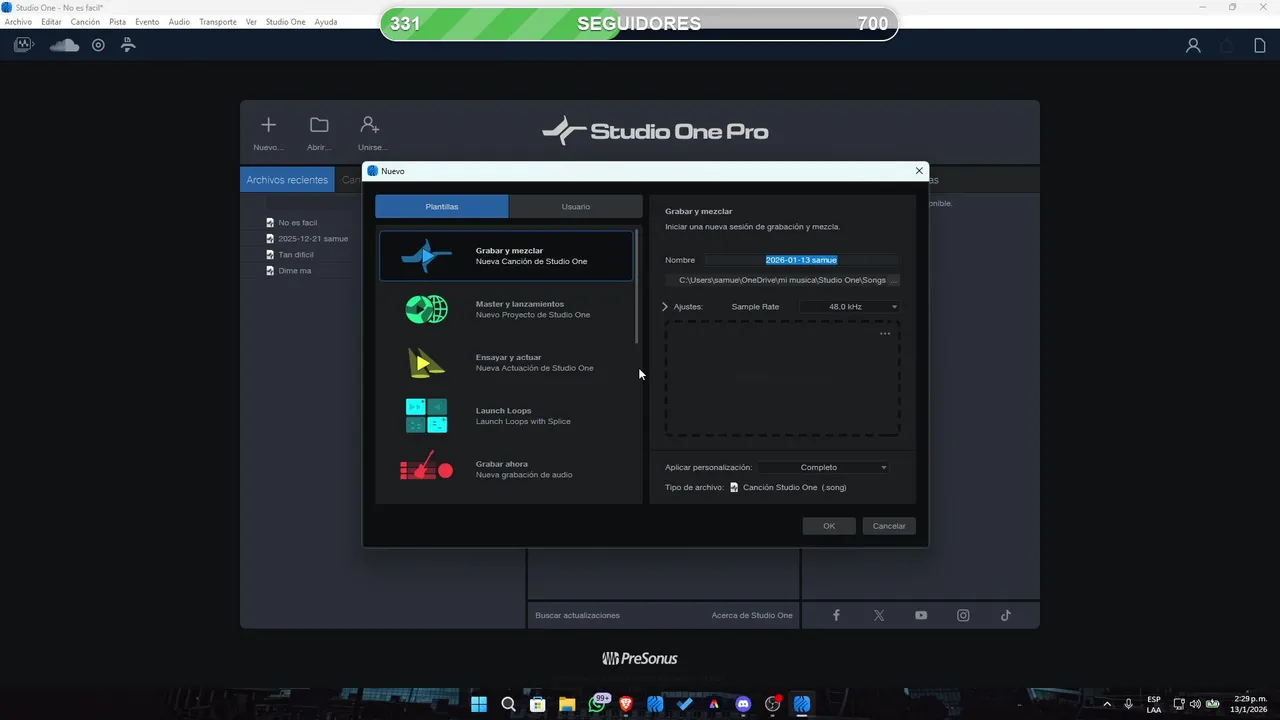The height and width of the screenshot is (720, 1280).
Task: Open the volume tray icon
Action: point(1195,704)
